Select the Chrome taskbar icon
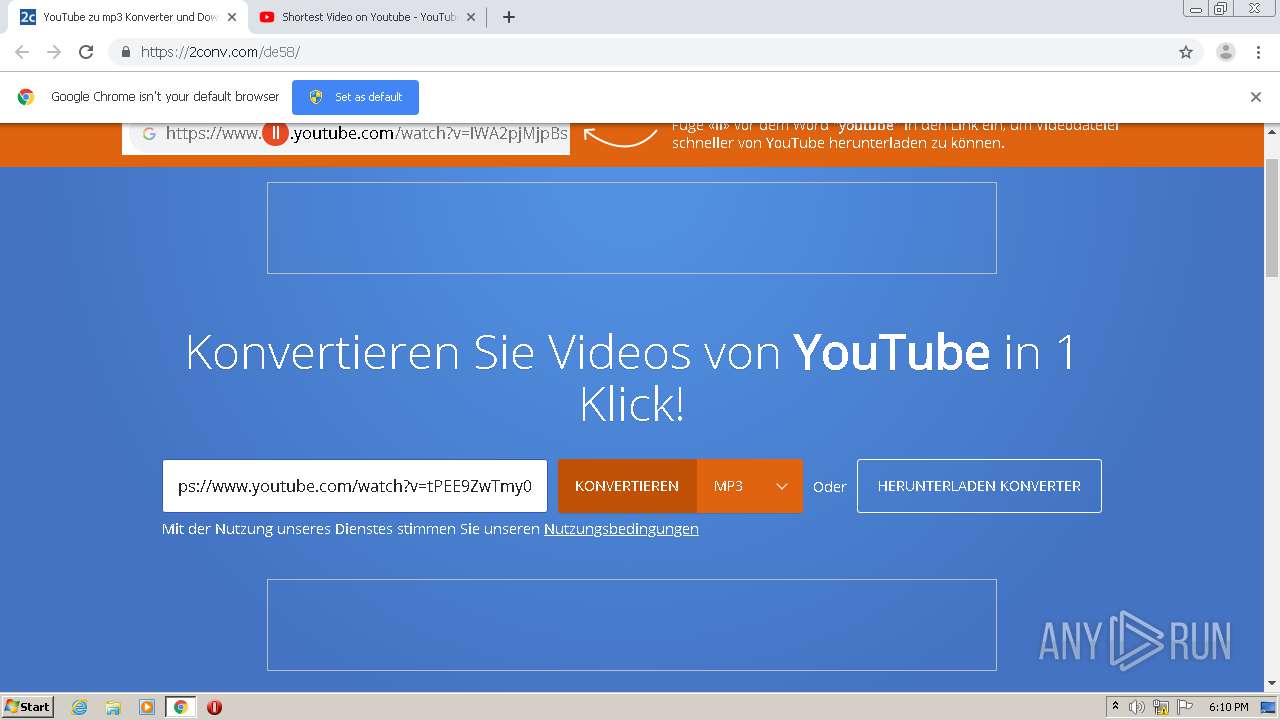This screenshot has height=720, width=1280. click(x=180, y=707)
